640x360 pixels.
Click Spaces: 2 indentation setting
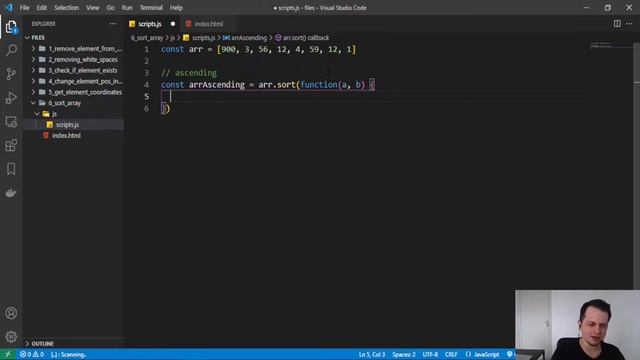point(404,354)
